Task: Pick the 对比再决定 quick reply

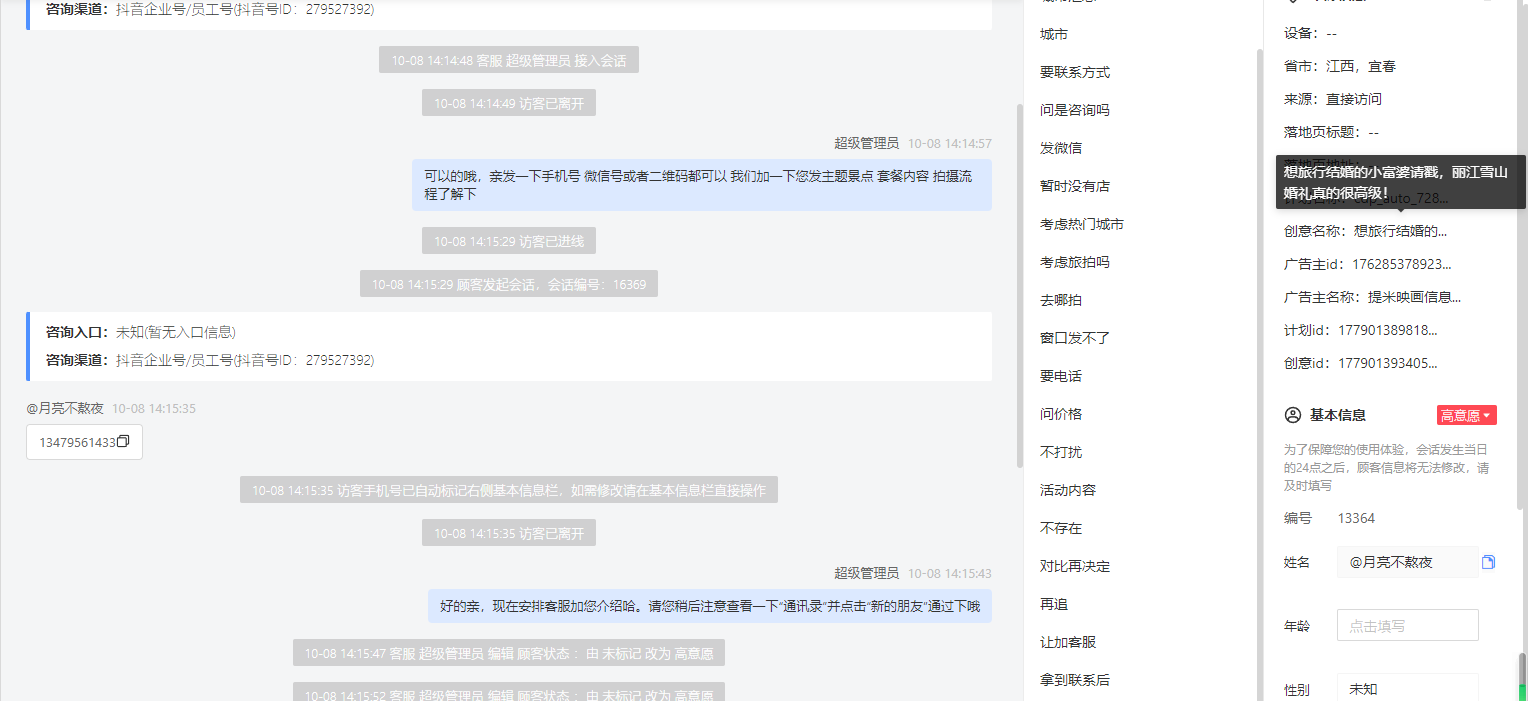Action: pos(1075,566)
